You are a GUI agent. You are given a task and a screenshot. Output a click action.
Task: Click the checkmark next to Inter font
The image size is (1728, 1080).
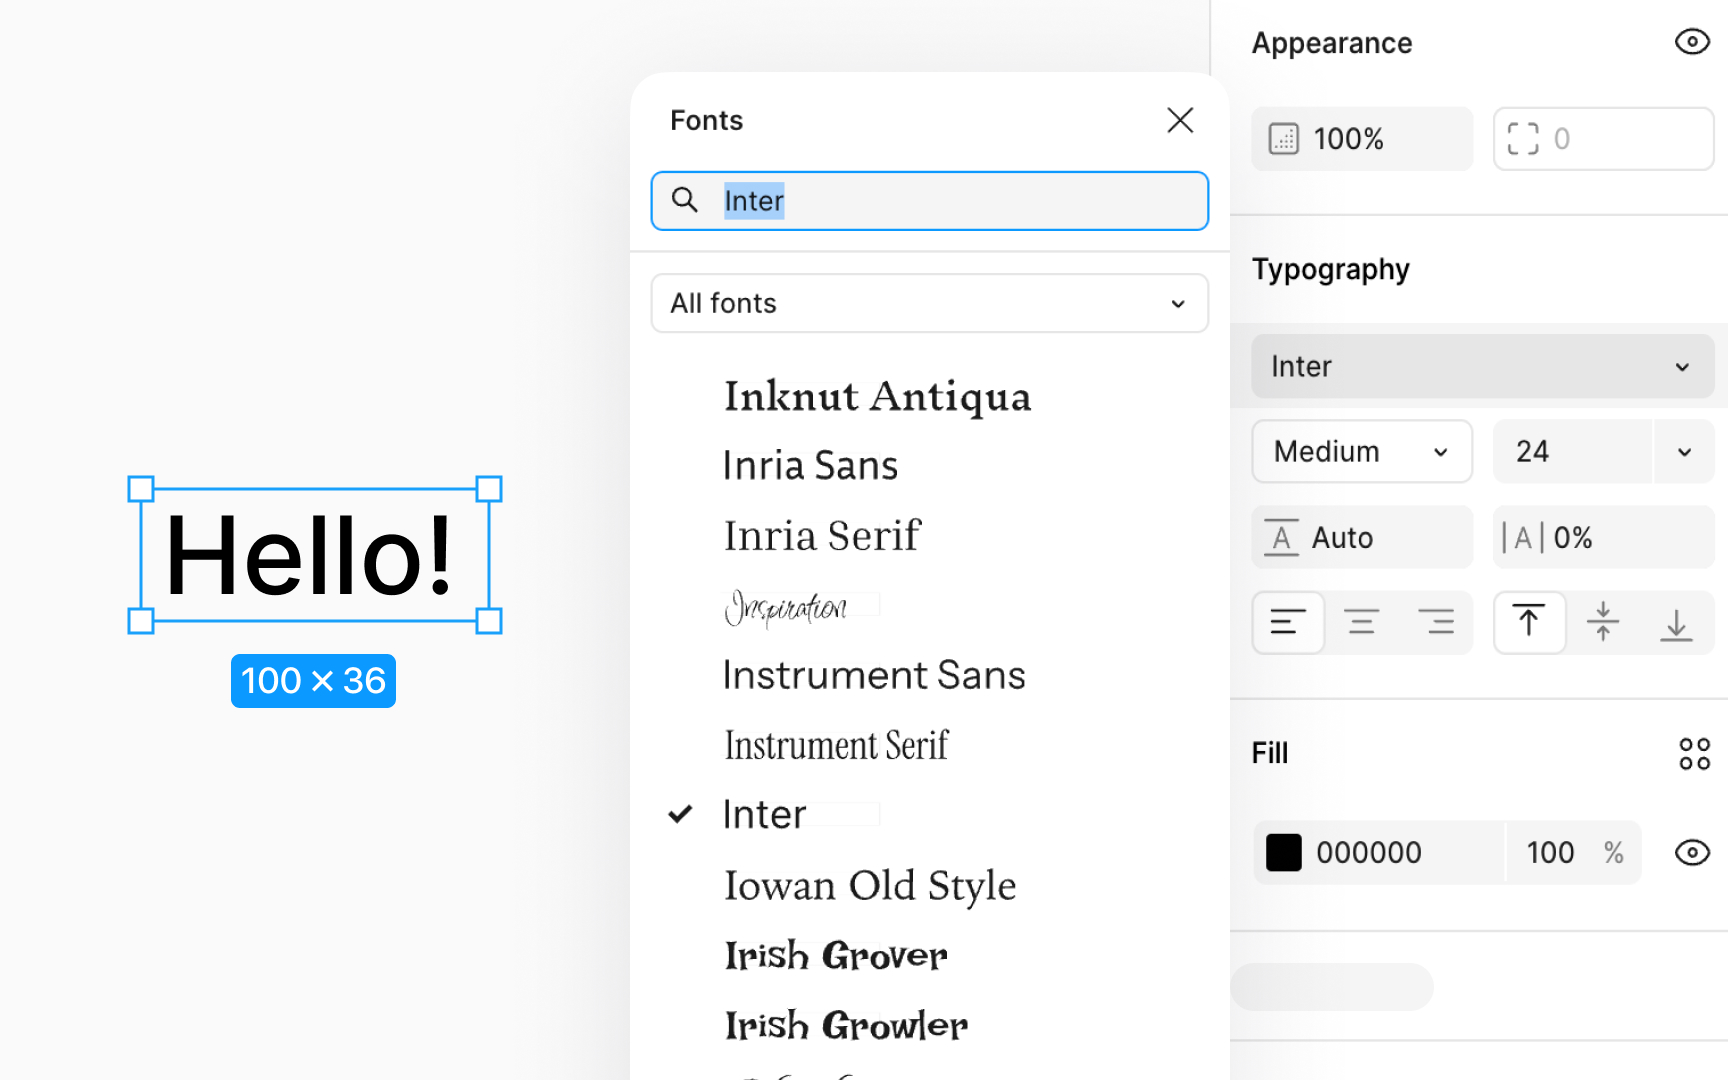tap(681, 813)
